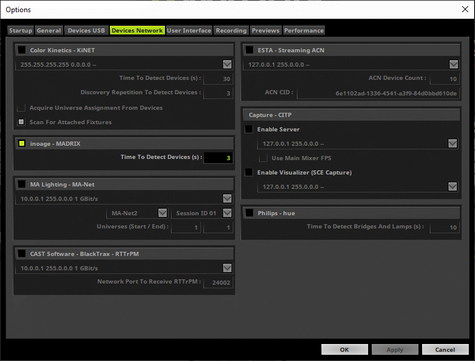The image size is (475, 361).
Task: Enable MA Lighting - MA-Net checkbox
Action: (22, 184)
